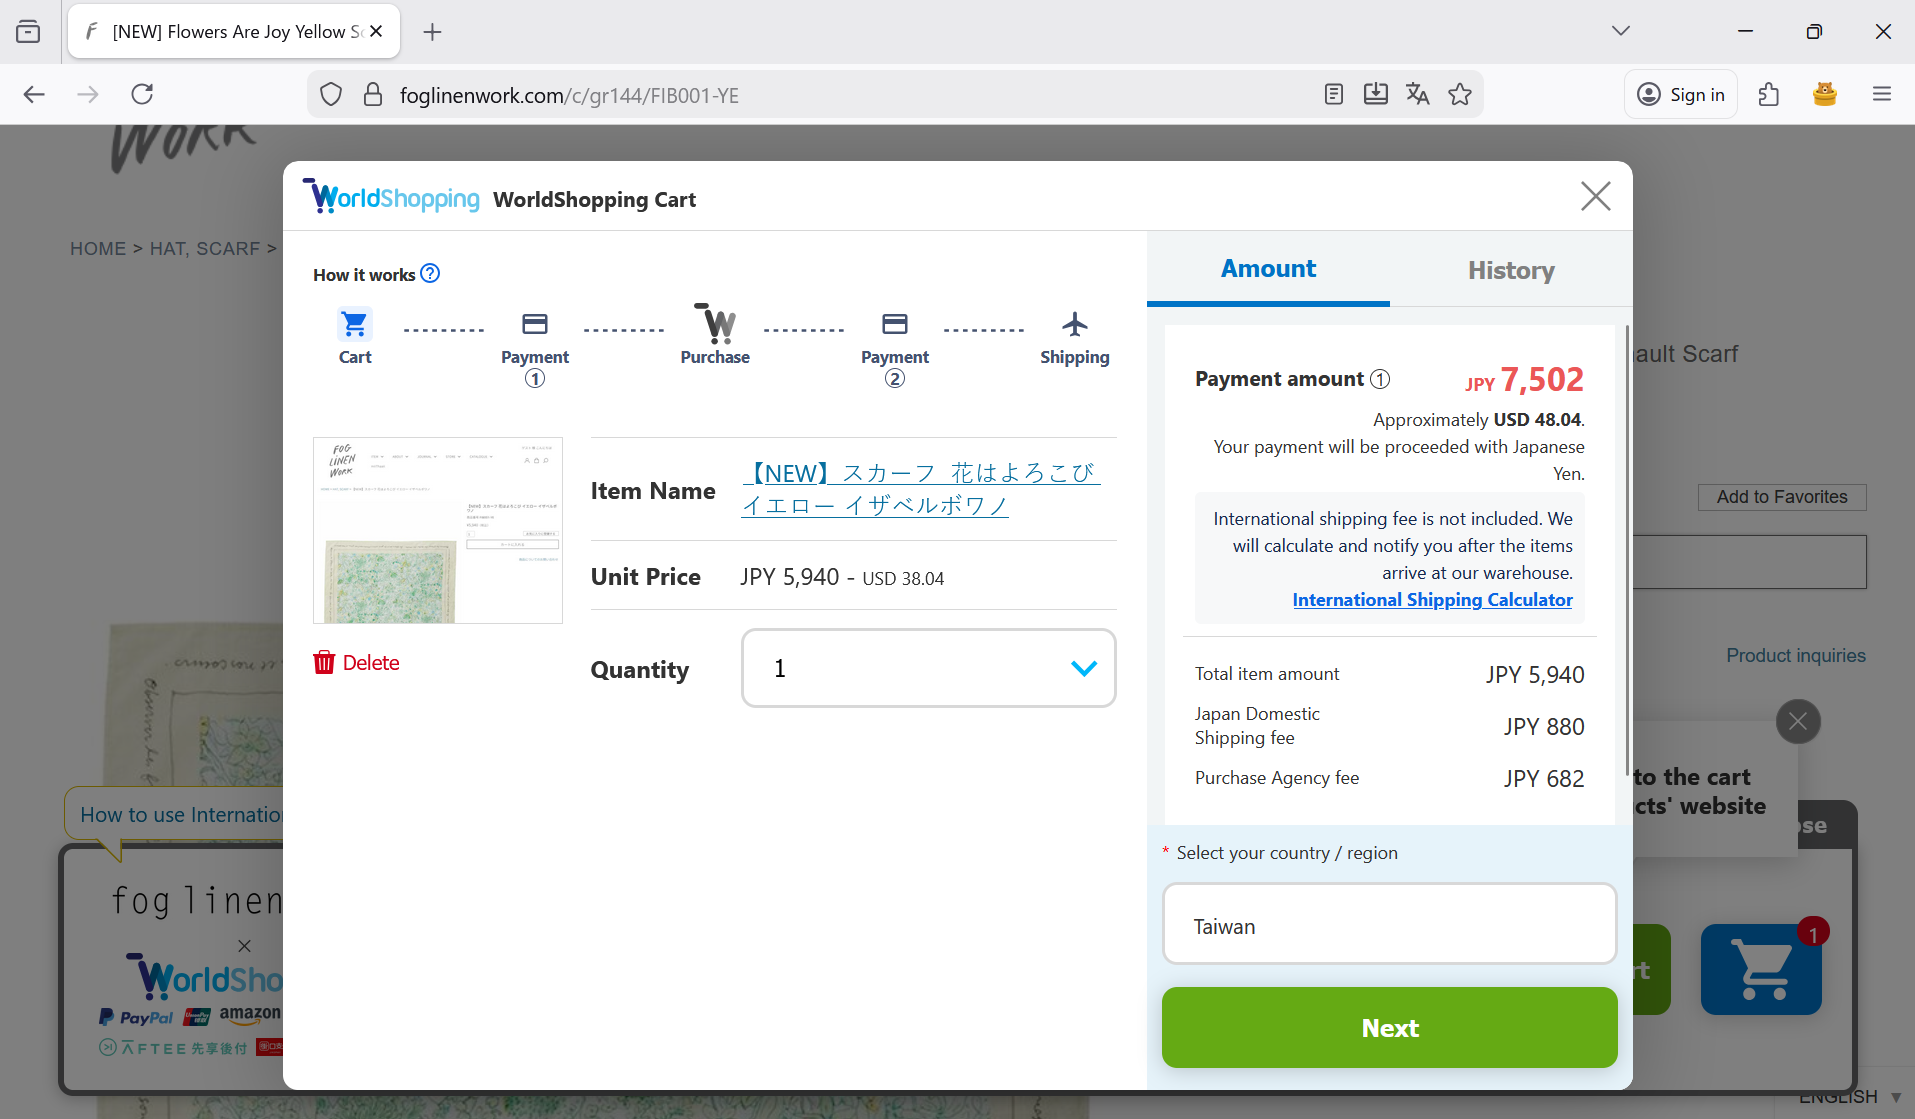1915x1119 pixels.
Task: Open the Firefox application menu
Action: point(1881,95)
